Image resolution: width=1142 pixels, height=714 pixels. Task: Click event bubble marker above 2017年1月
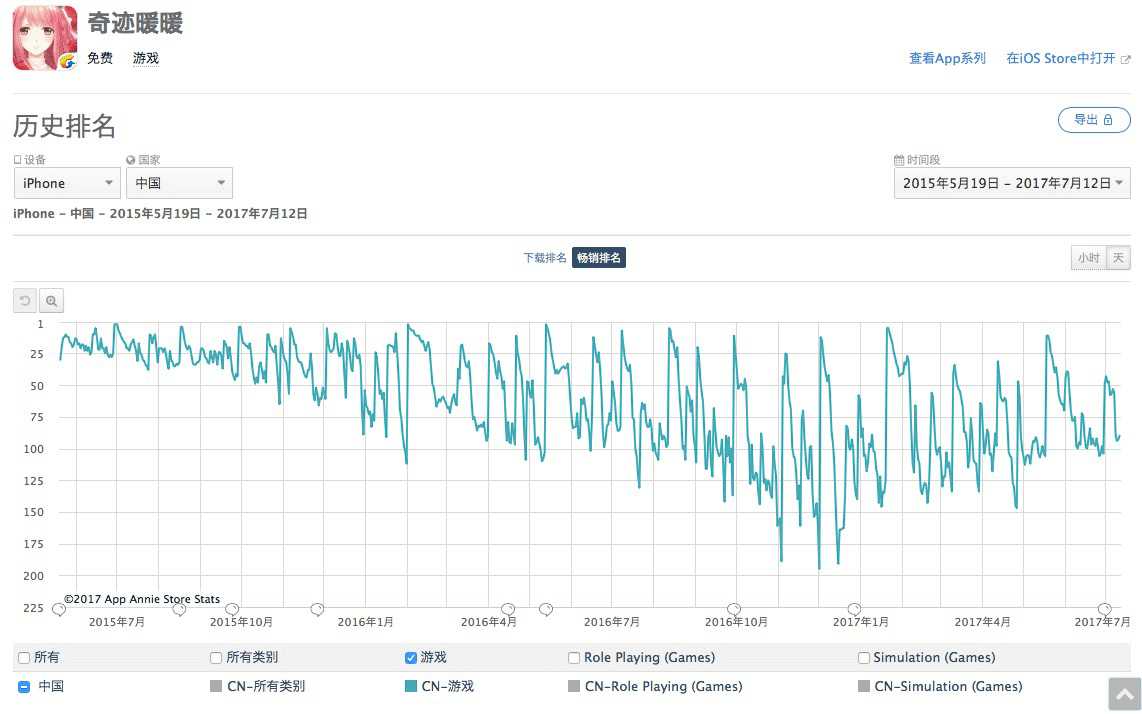point(854,609)
